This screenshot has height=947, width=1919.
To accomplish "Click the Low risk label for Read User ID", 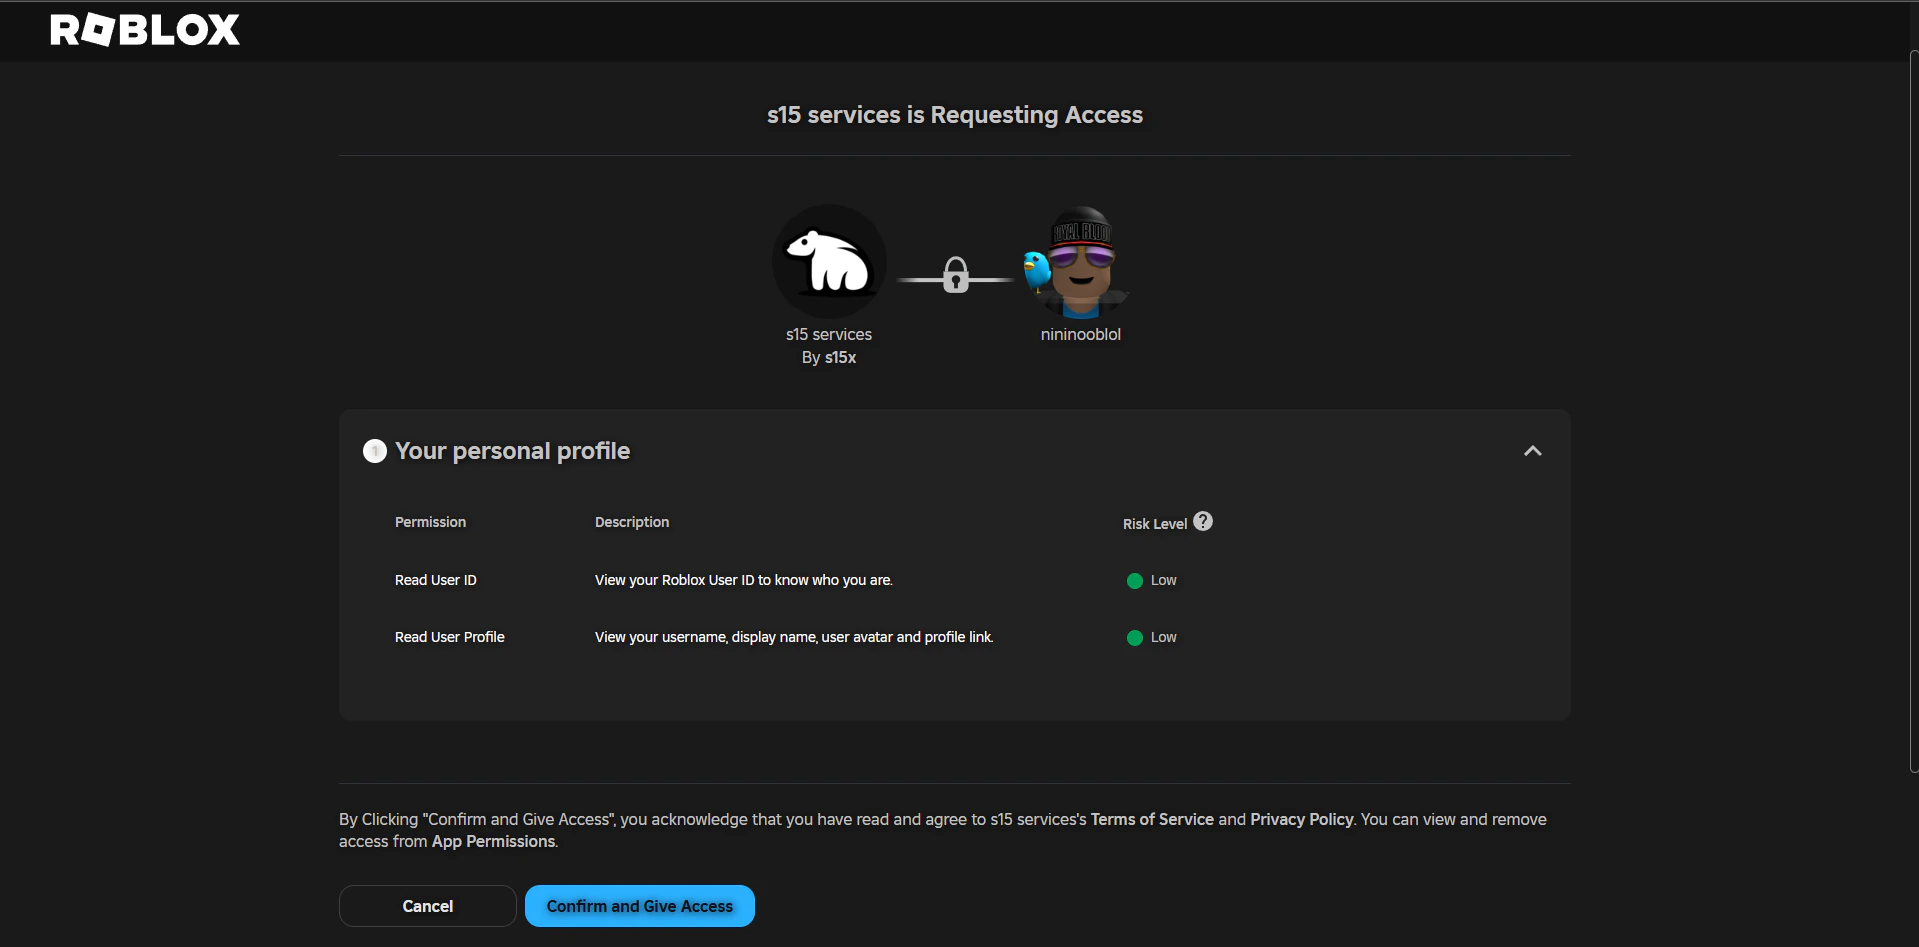I will [x=1164, y=580].
